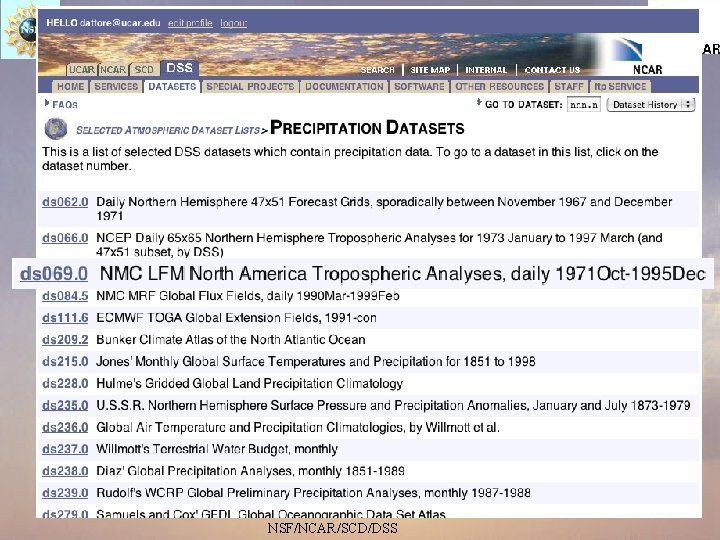Image resolution: width=720 pixels, height=540 pixels.
Task: Open the SPECIAL PROJECTS tab
Action: tap(250, 87)
